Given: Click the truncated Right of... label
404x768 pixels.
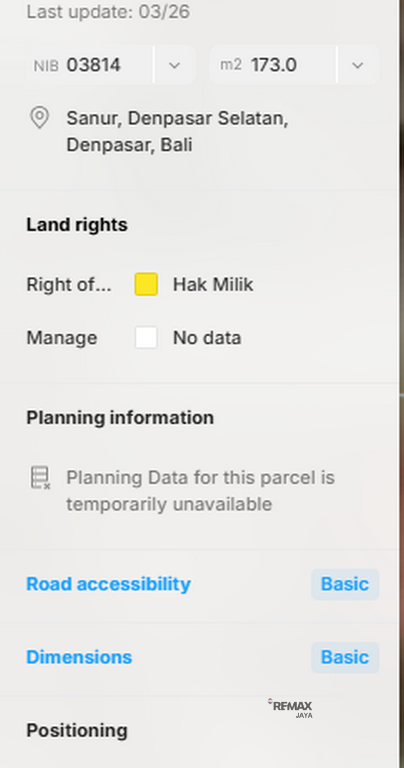Looking at the screenshot, I should coord(69,285).
